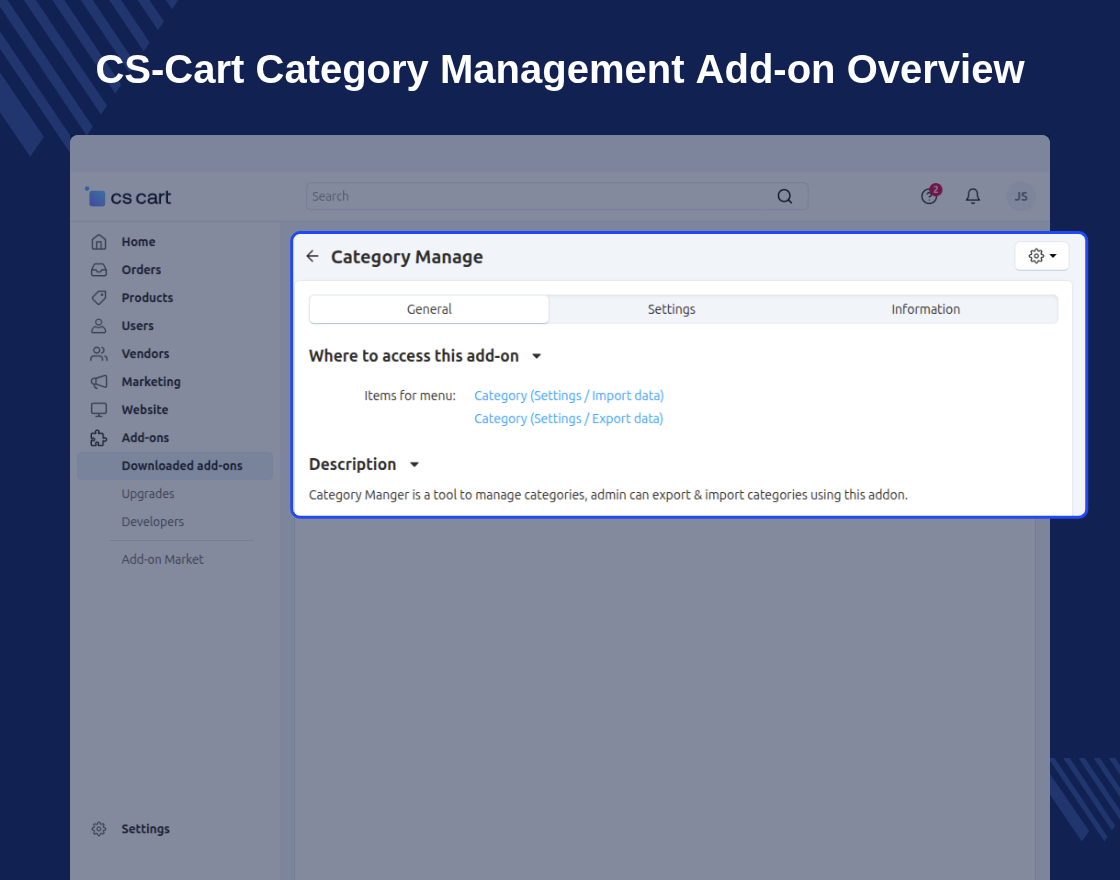
Task: Click the Vendors people icon
Action: click(99, 354)
